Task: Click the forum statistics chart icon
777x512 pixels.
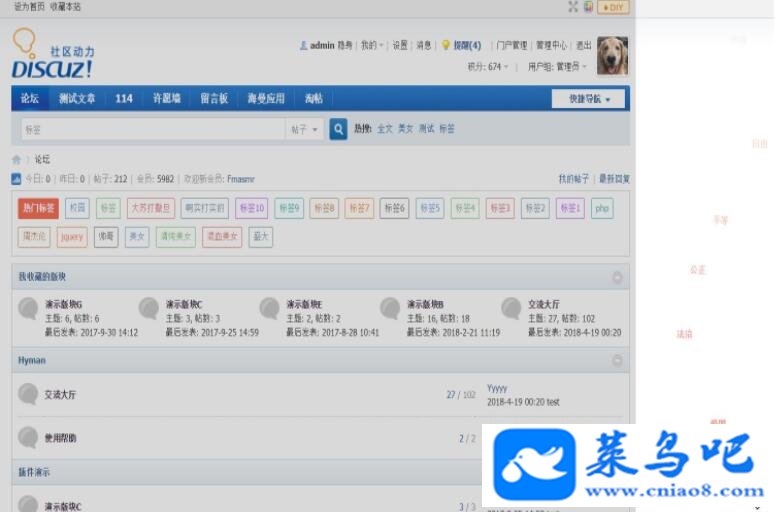Action: pyautogui.click(x=16, y=179)
